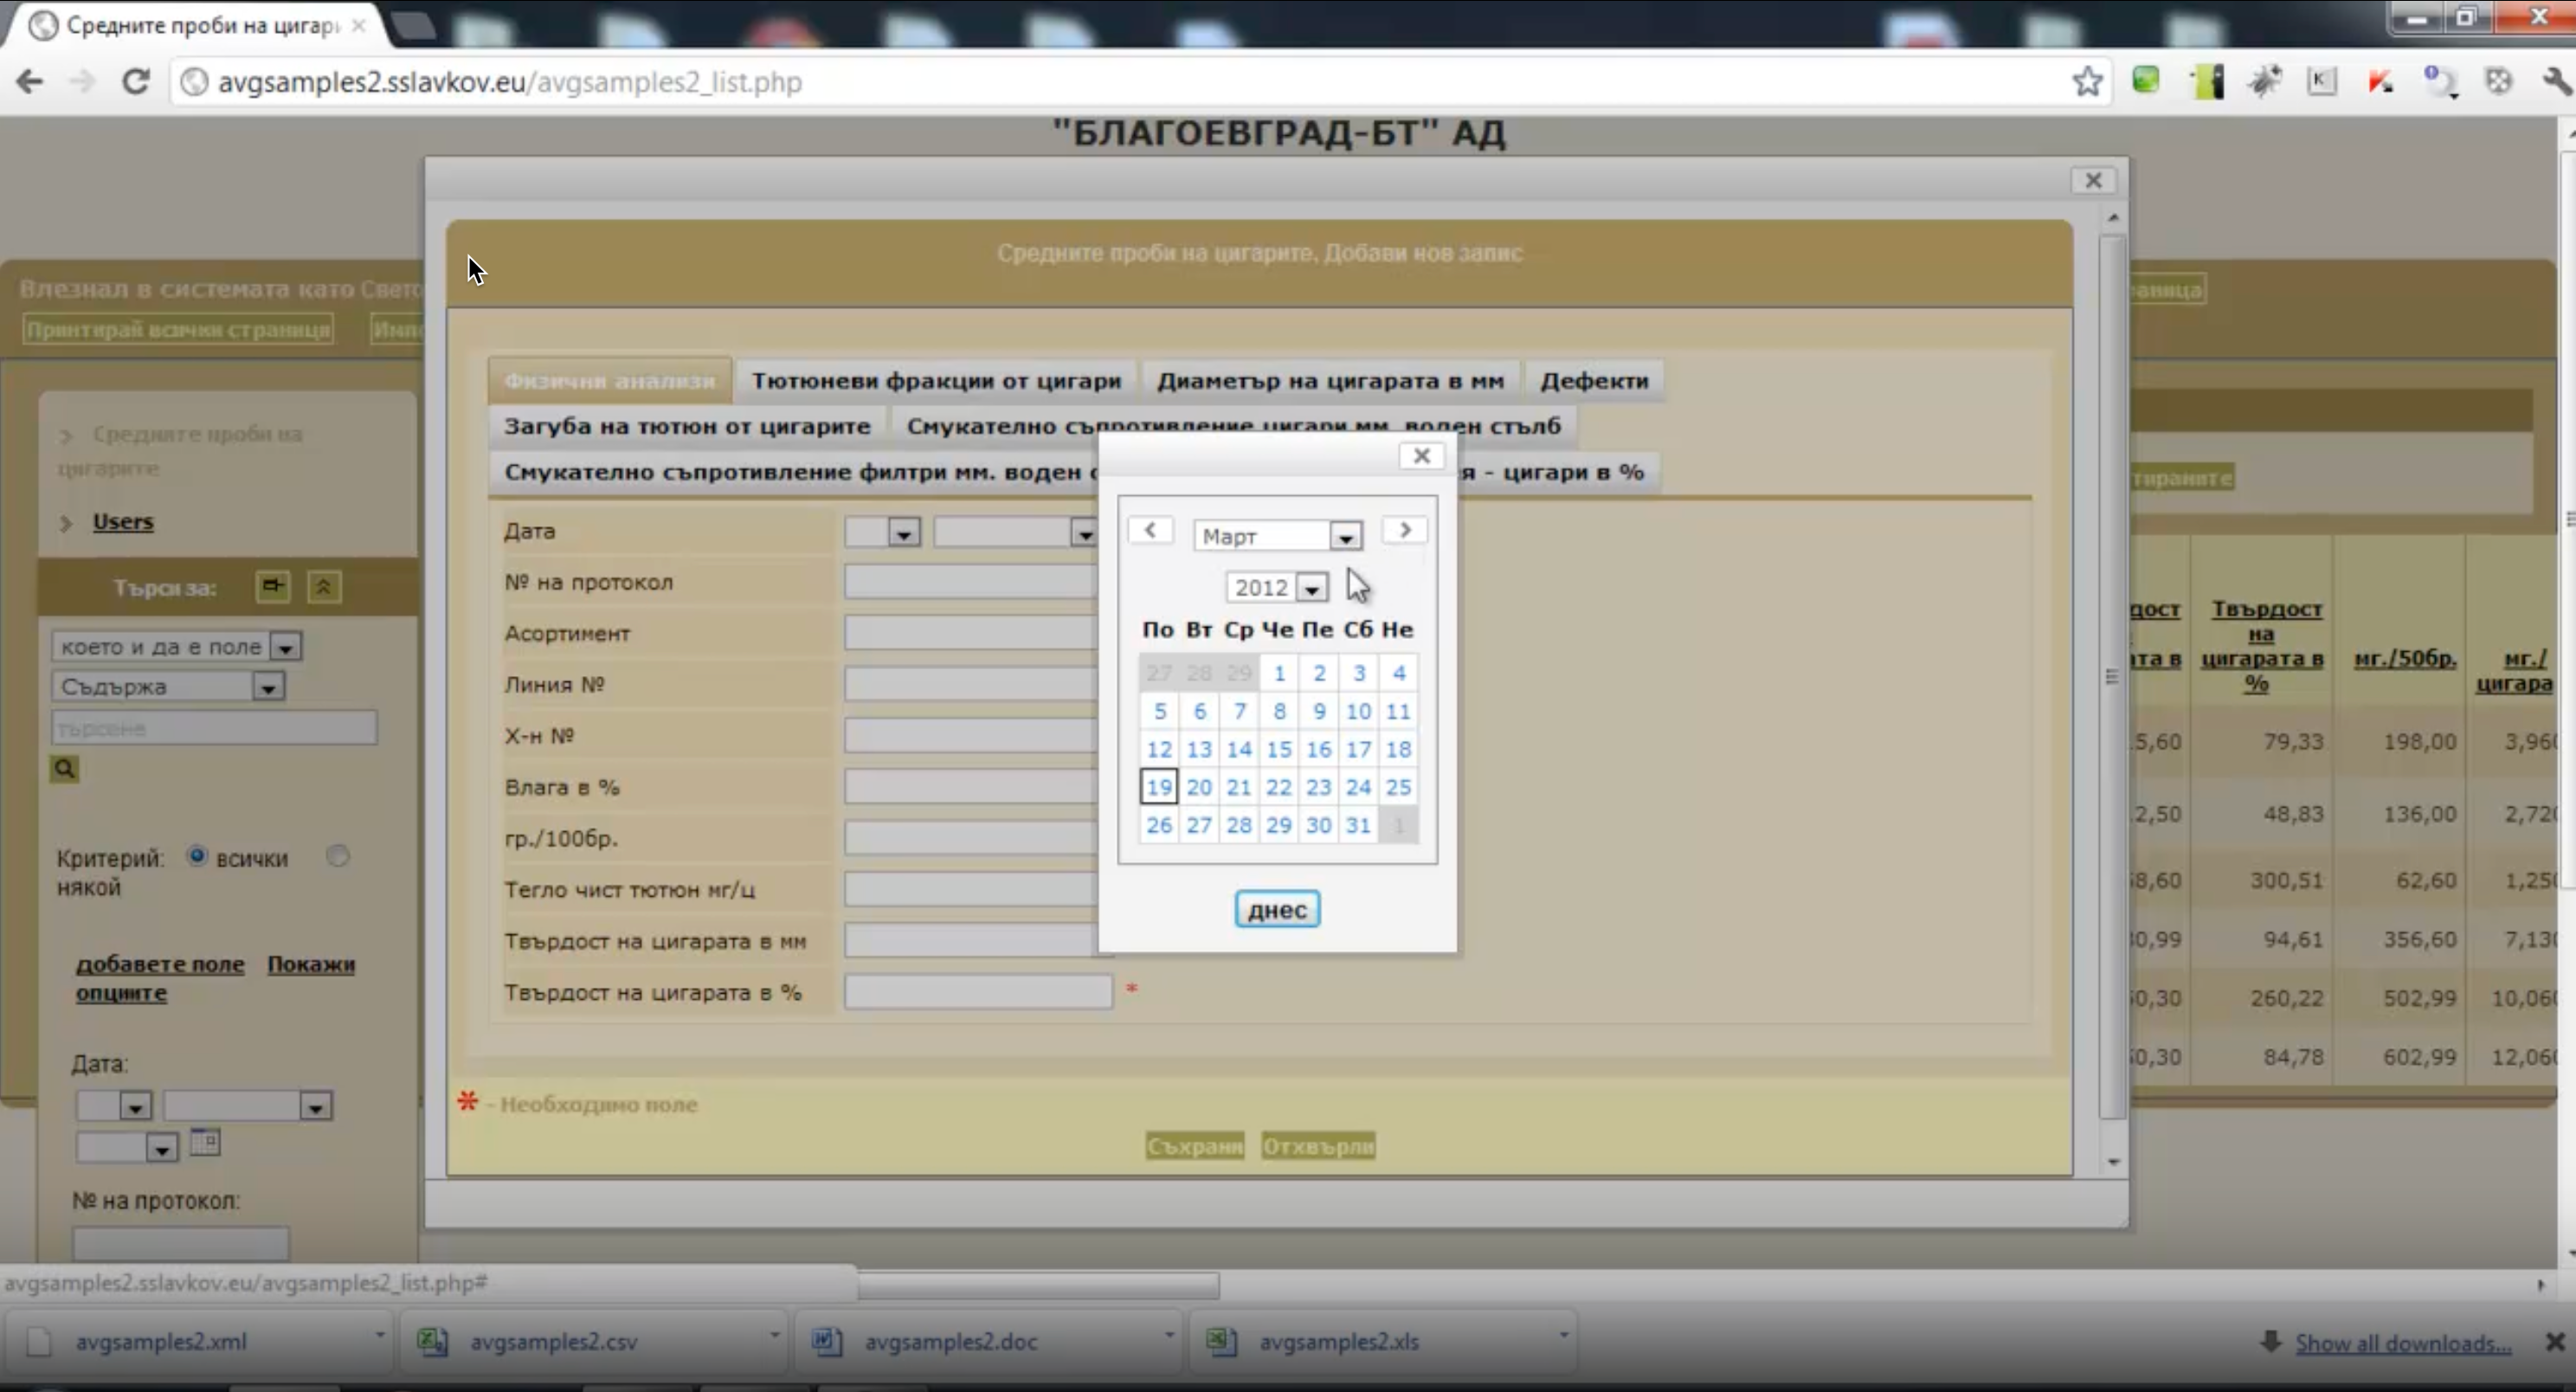Select day 15 in calendar
2576x1392 pixels.
pos(1279,749)
